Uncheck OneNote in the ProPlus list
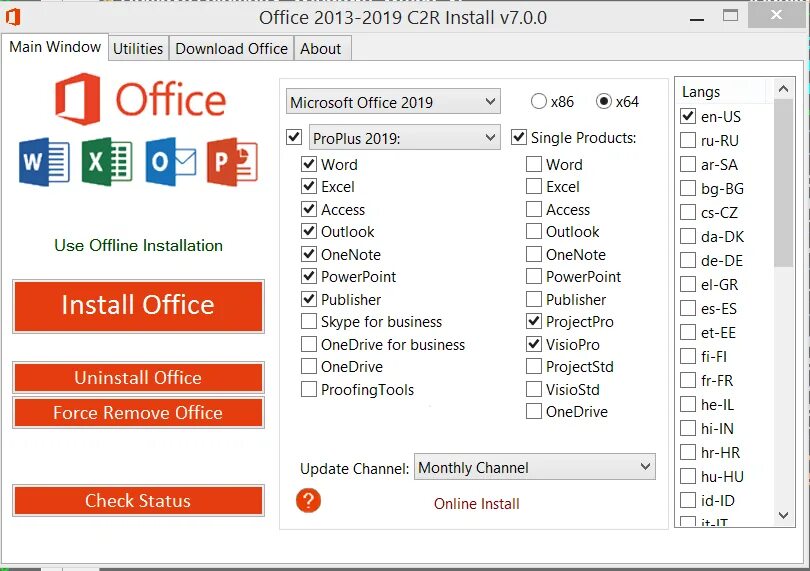The image size is (810, 571). pos(309,254)
